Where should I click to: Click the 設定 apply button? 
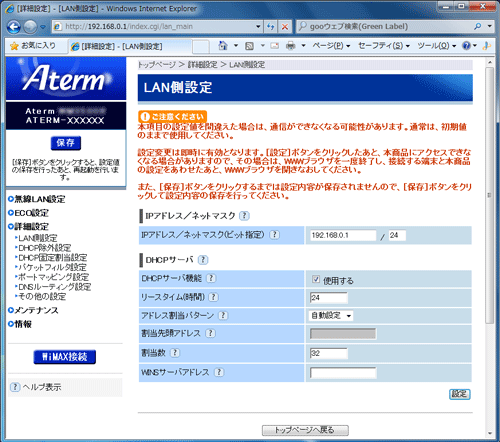click(460, 394)
